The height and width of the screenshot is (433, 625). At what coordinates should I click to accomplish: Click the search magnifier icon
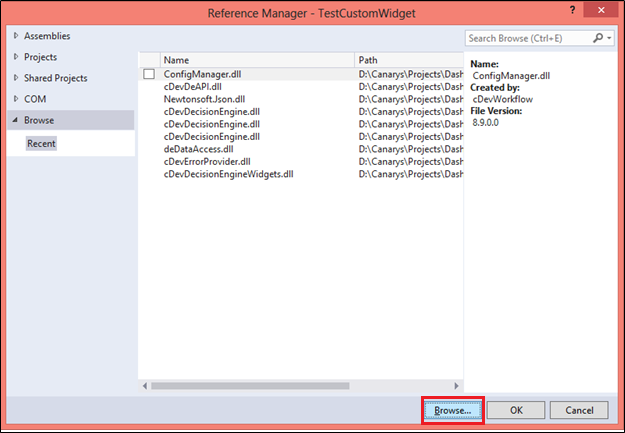tap(597, 38)
